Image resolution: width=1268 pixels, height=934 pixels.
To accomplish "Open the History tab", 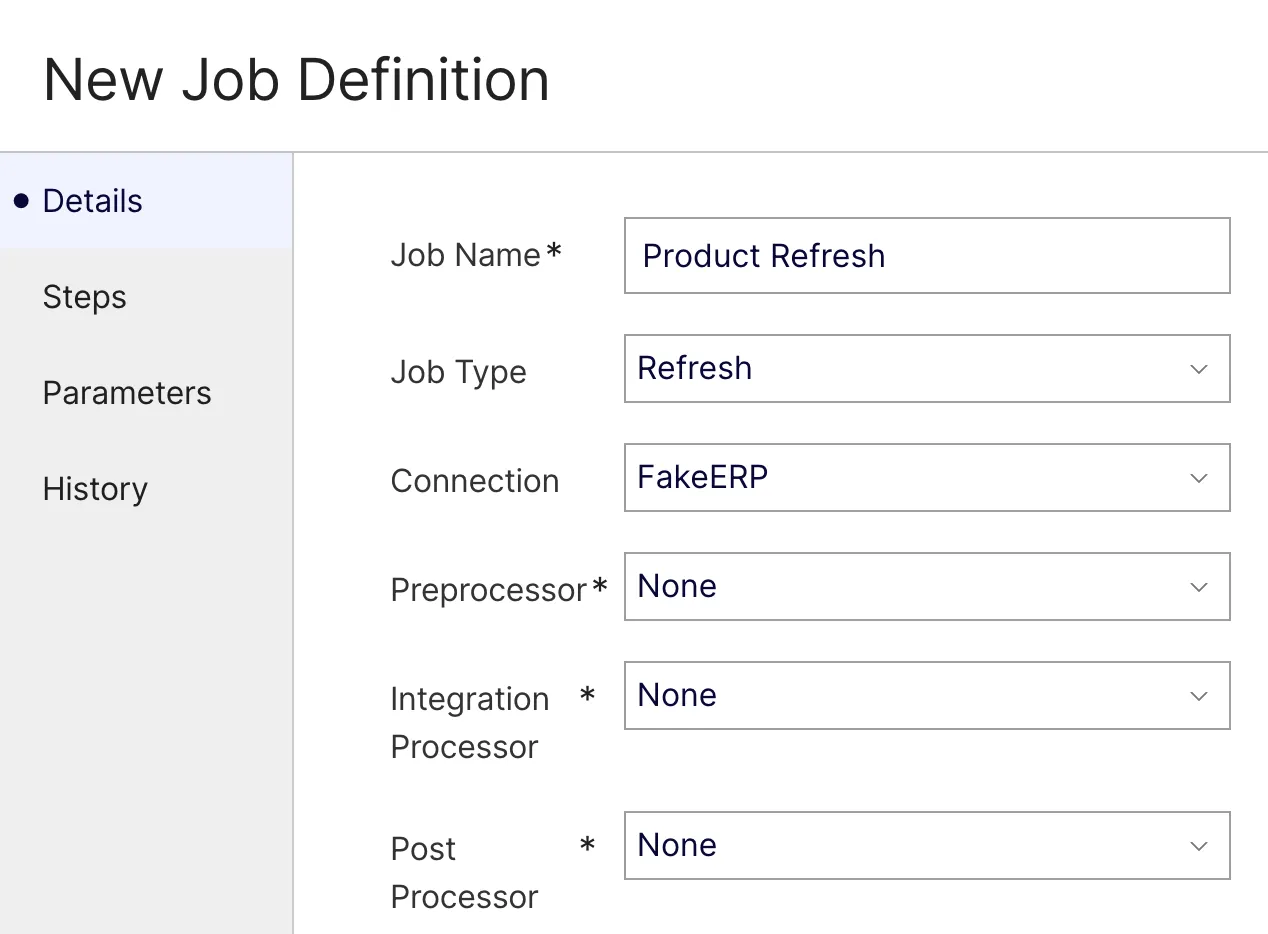I will coord(146,489).
